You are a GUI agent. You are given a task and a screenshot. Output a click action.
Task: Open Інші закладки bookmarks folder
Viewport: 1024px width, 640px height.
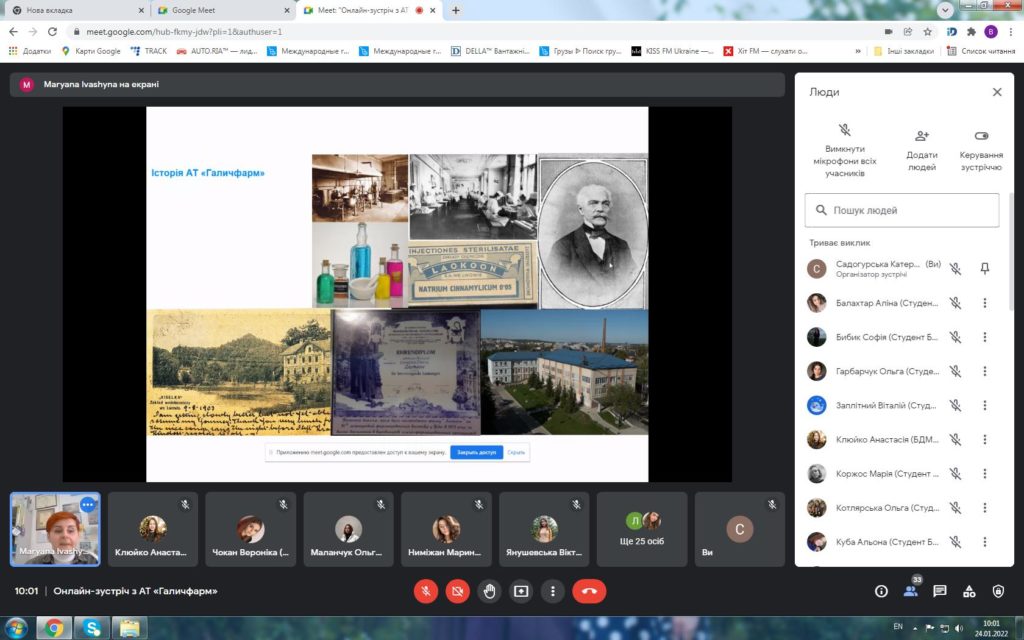click(904, 51)
